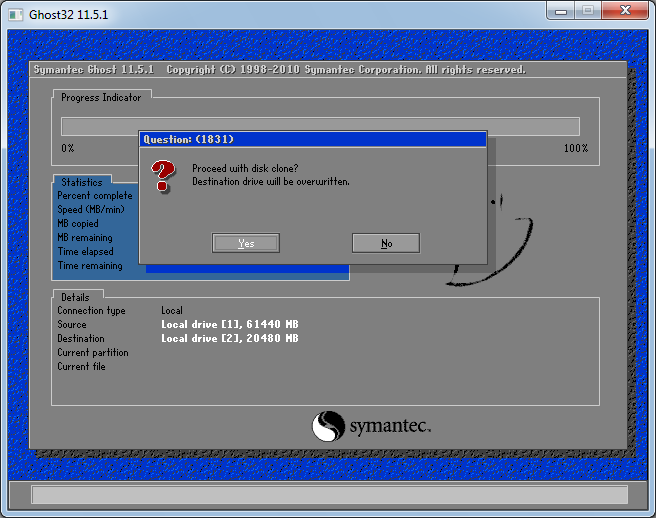
Task: Click the 'Speed (MB/min)' statistic label
Action: point(91,210)
